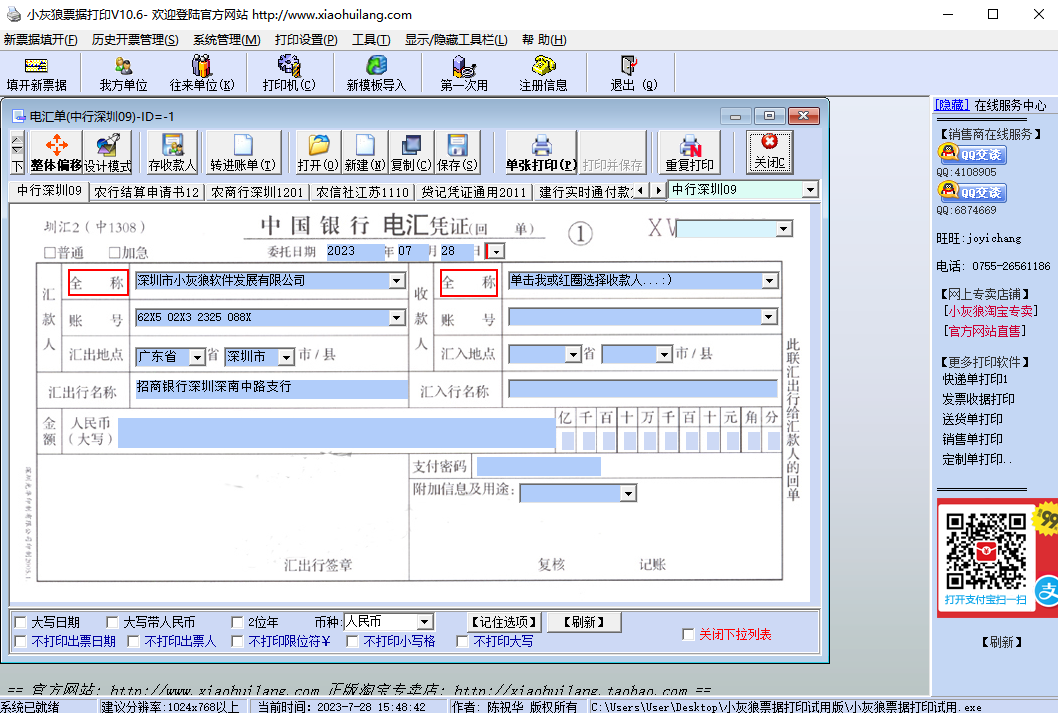Click 打开(O) folder icon
The image size is (1058, 713).
pyautogui.click(x=318, y=152)
